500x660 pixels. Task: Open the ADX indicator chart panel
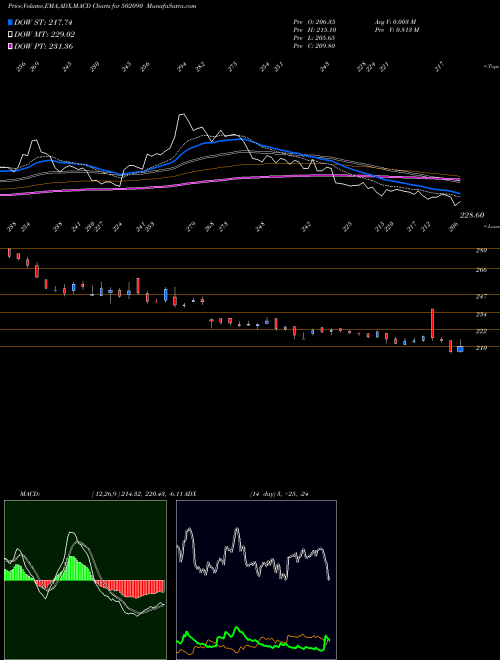[256, 580]
